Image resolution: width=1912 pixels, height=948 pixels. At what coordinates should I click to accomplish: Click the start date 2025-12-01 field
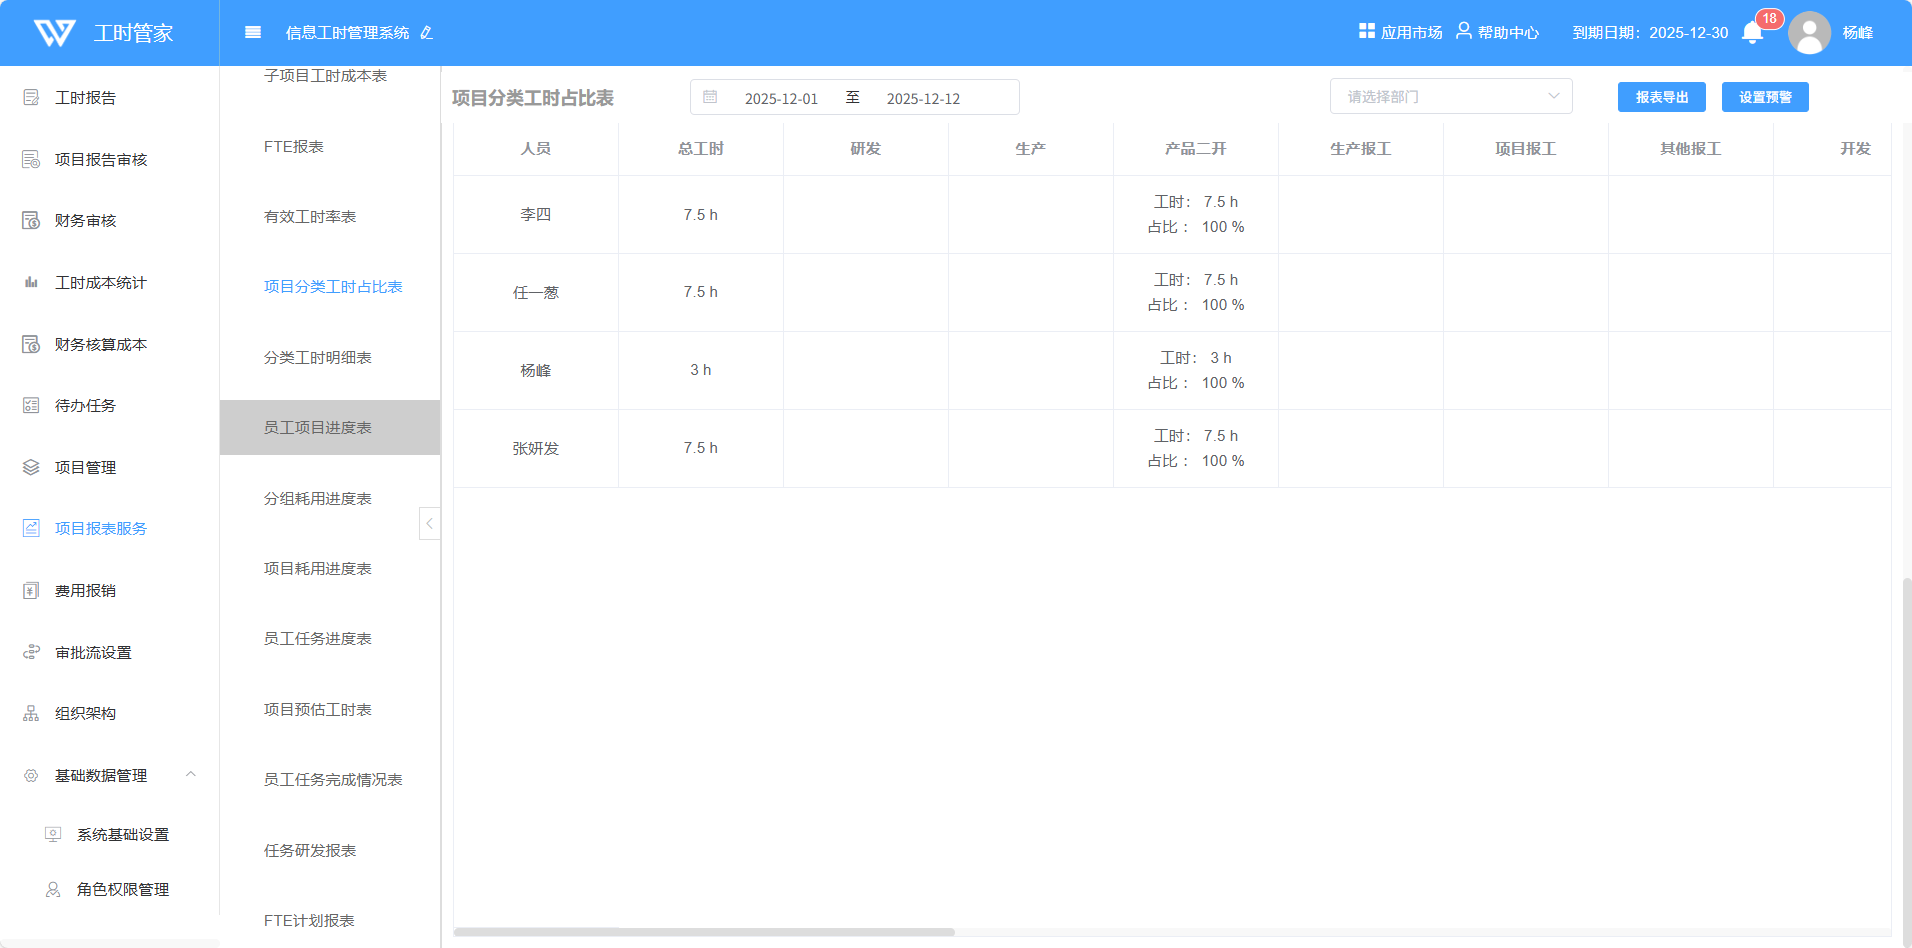(x=781, y=98)
